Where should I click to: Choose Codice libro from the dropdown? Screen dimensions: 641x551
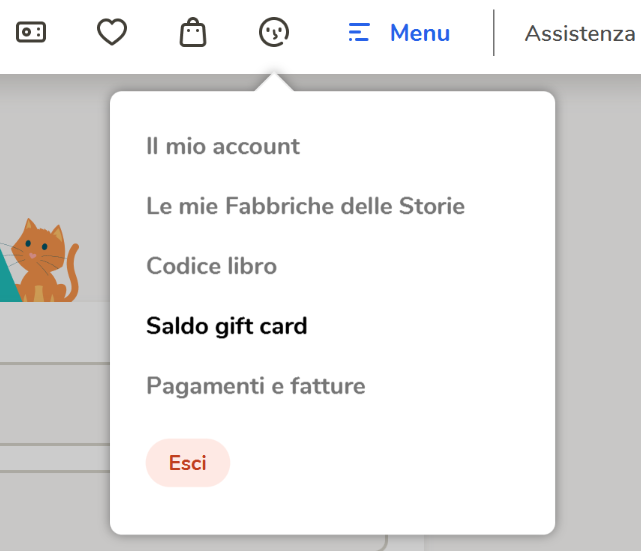212,266
